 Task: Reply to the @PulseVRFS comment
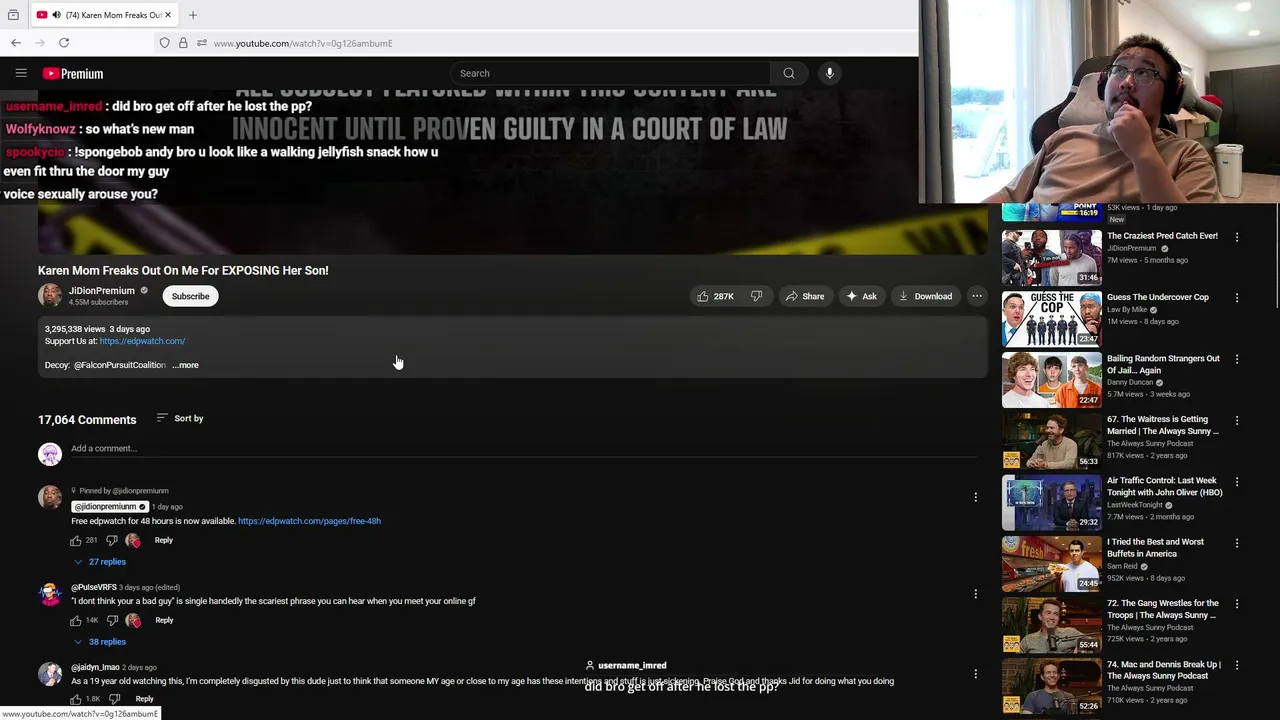164,620
